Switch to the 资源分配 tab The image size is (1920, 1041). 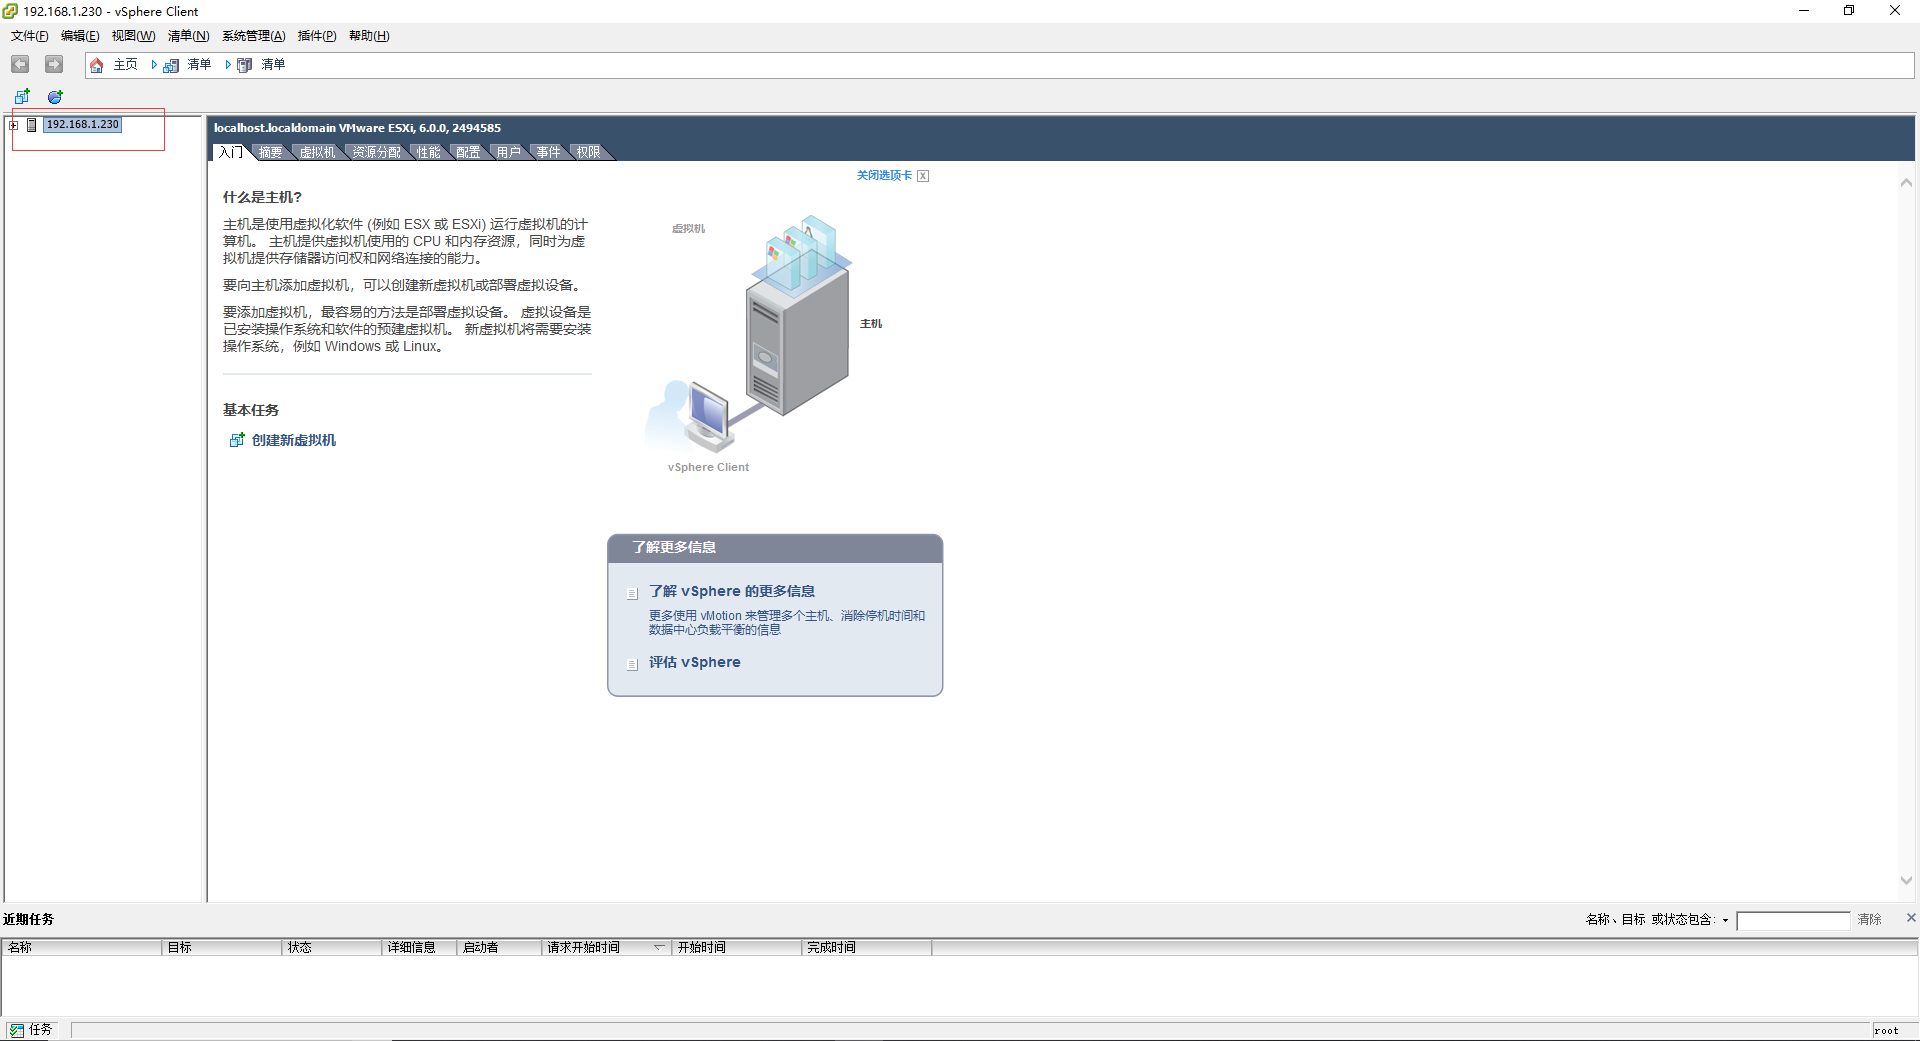(x=376, y=152)
